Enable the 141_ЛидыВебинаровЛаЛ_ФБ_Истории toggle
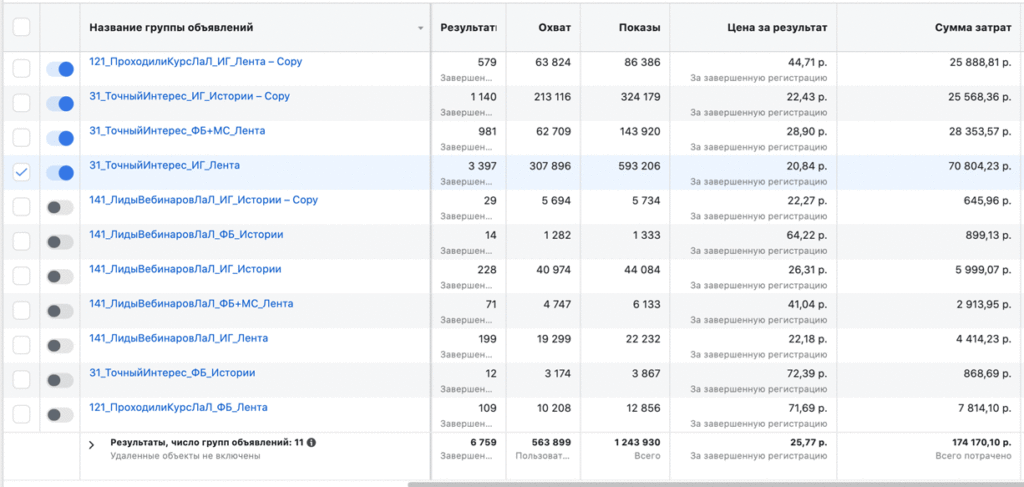Screen dimensions: 1024x487 [x=60, y=242]
